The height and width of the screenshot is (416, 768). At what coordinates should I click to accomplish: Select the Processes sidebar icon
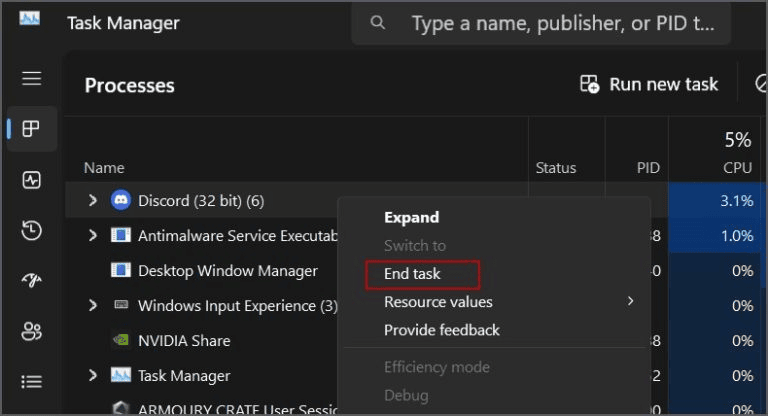[x=32, y=129]
